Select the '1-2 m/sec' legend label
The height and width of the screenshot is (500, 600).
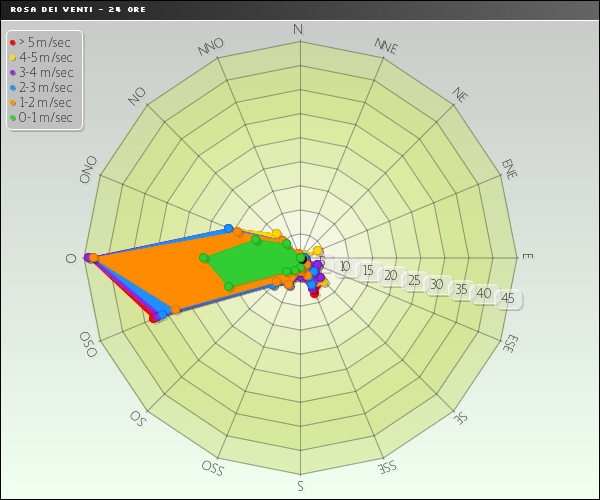(45, 102)
